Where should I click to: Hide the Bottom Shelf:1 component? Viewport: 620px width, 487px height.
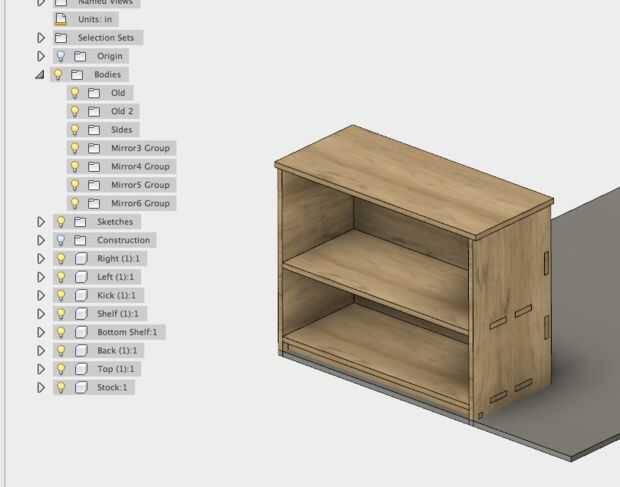coord(60,332)
